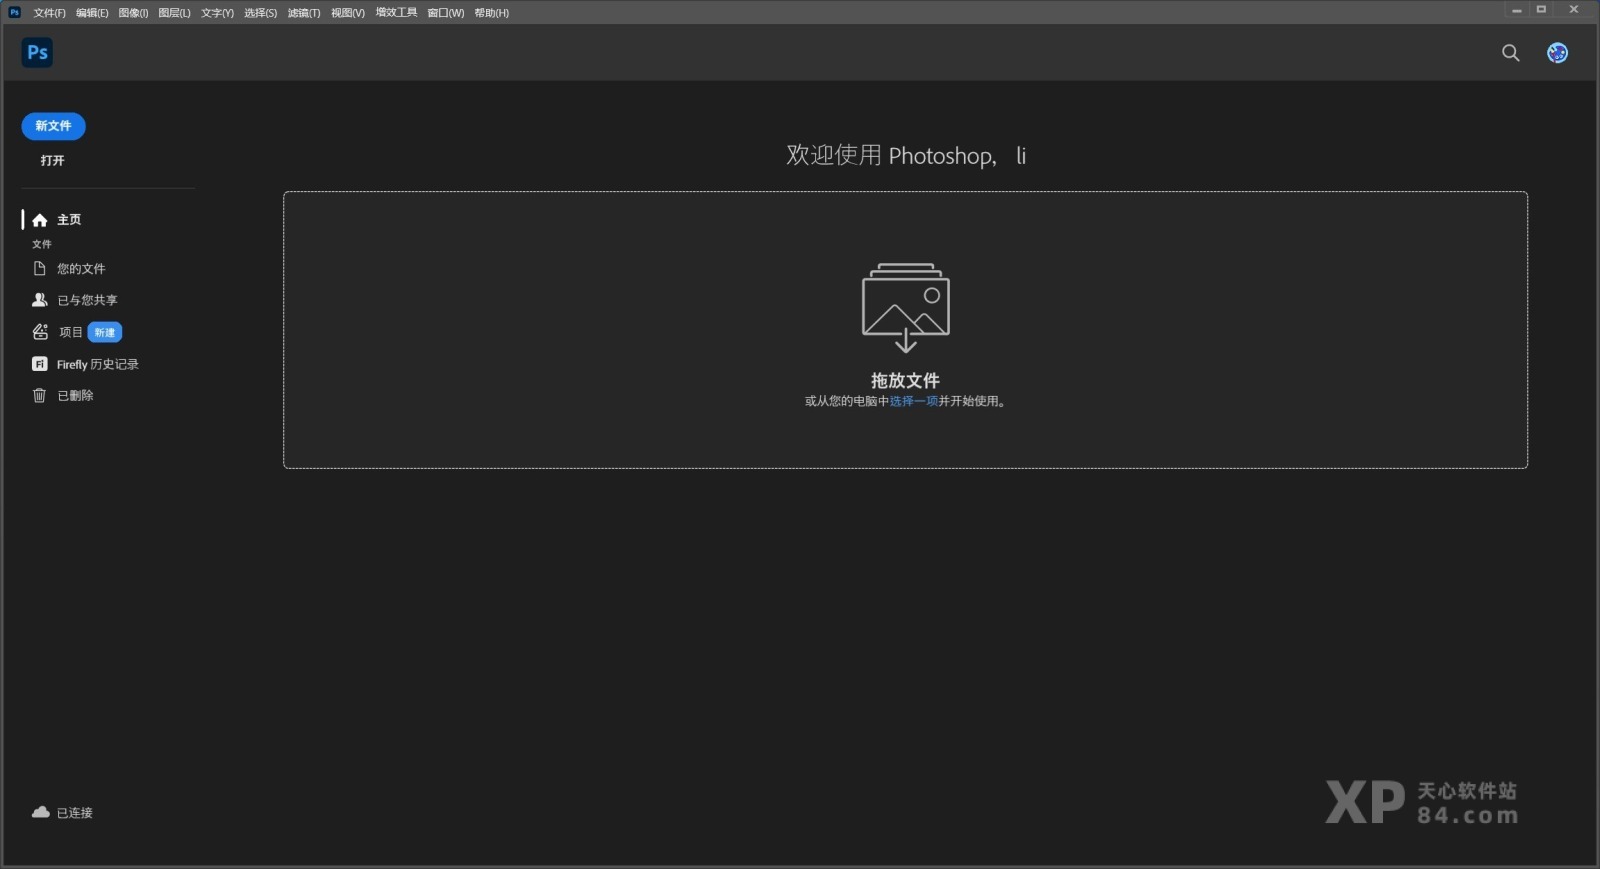Select 主页 in the sidebar
The image size is (1600, 869).
[69, 220]
